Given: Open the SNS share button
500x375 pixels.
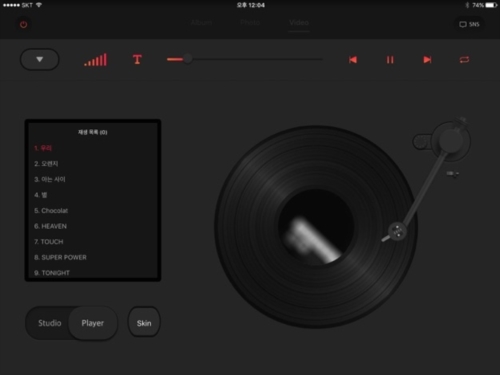Looking at the screenshot, I should 469,24.
